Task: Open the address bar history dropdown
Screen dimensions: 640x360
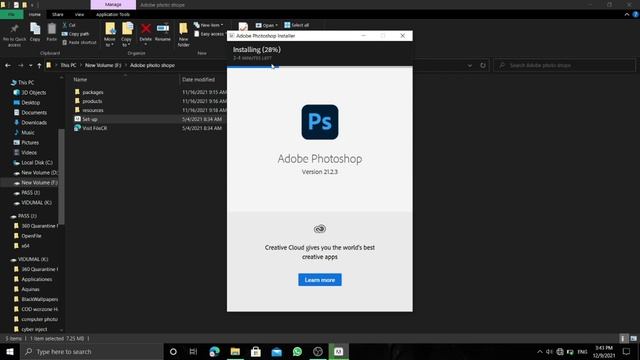Action: [x=470, y=65]
